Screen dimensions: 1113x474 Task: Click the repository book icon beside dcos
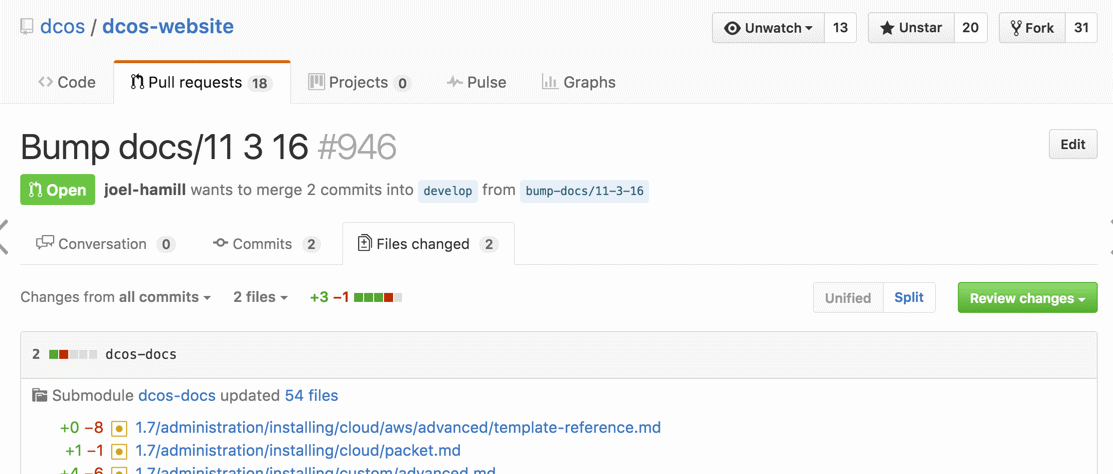pos(26,27)
